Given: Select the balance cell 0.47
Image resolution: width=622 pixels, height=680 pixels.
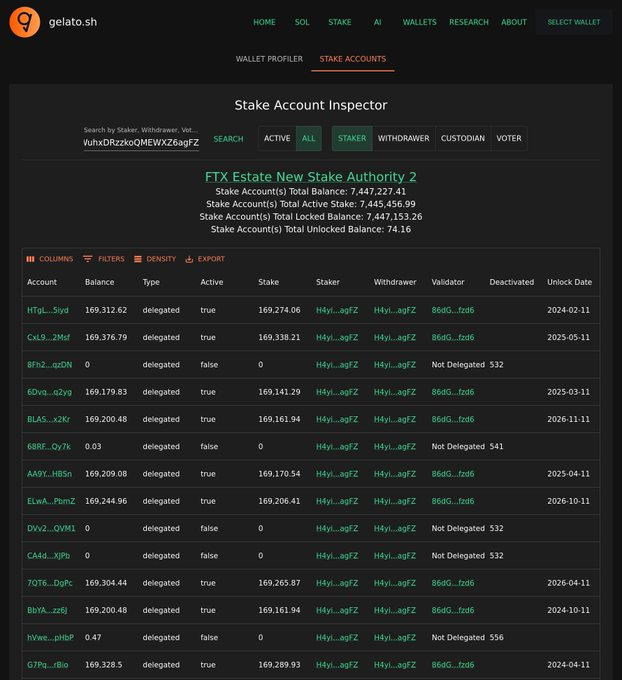Looking at the screenshot, I should (x=93, y=638).
